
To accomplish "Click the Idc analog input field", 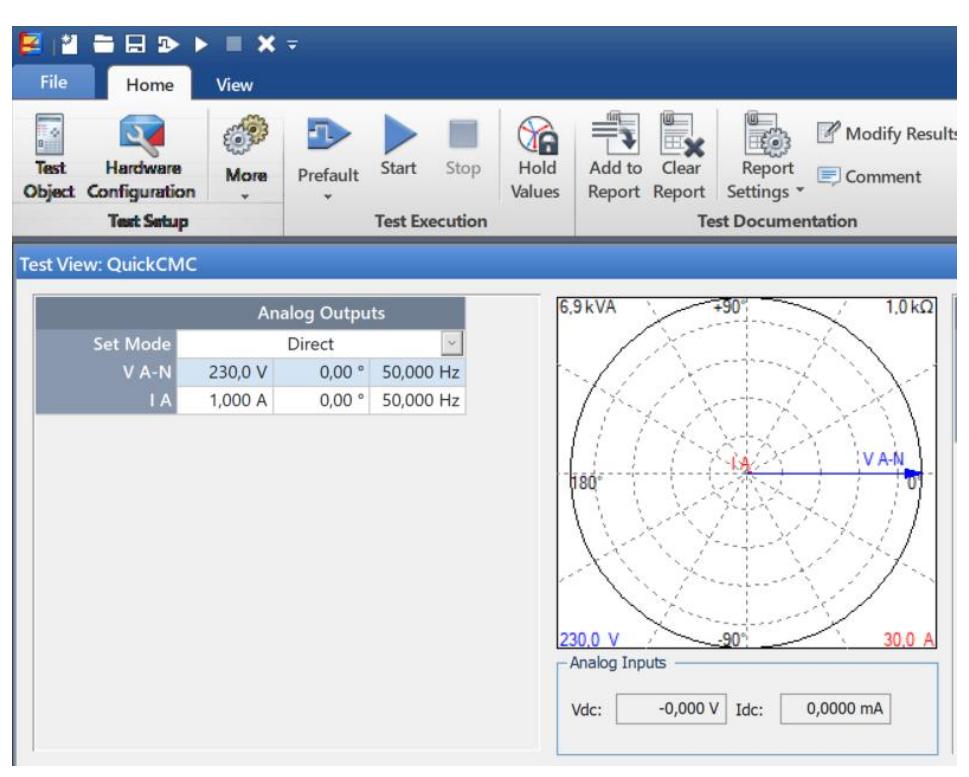I will 836,708.
